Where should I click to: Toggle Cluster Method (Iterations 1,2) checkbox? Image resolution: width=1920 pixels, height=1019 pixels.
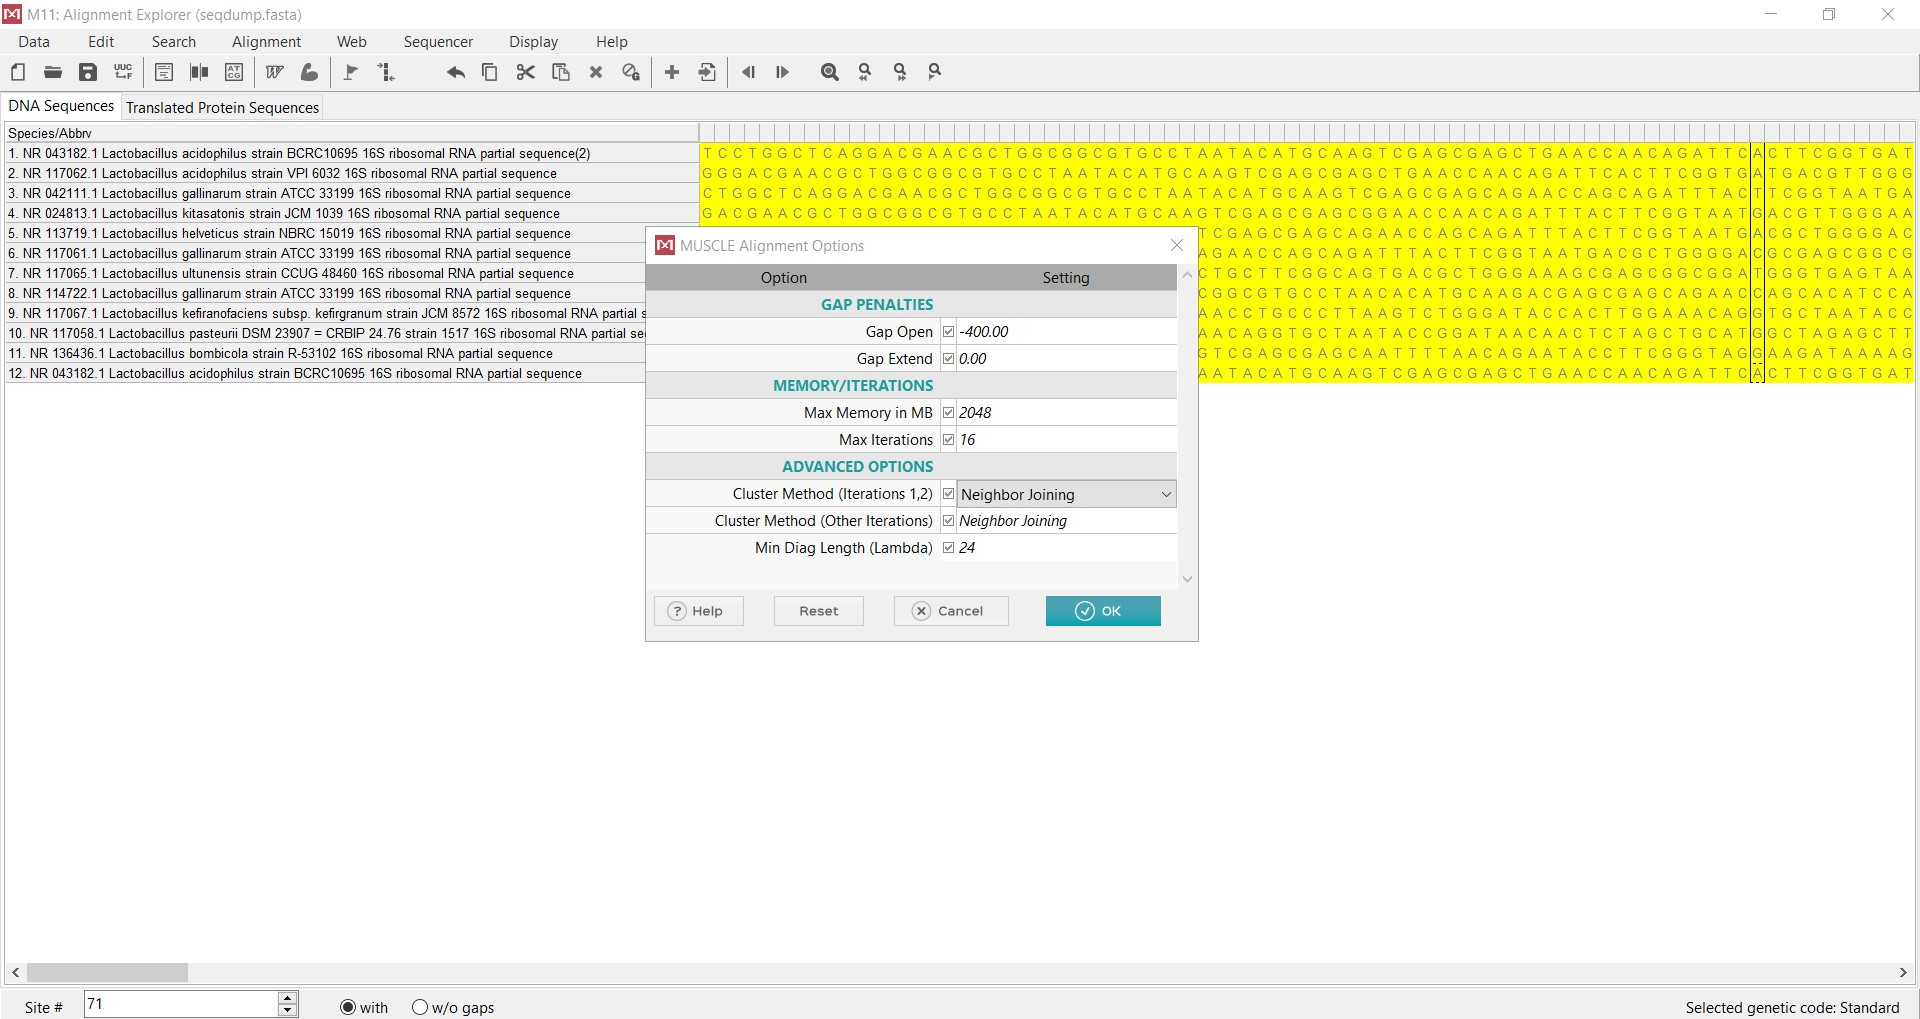tap(948, 493)
